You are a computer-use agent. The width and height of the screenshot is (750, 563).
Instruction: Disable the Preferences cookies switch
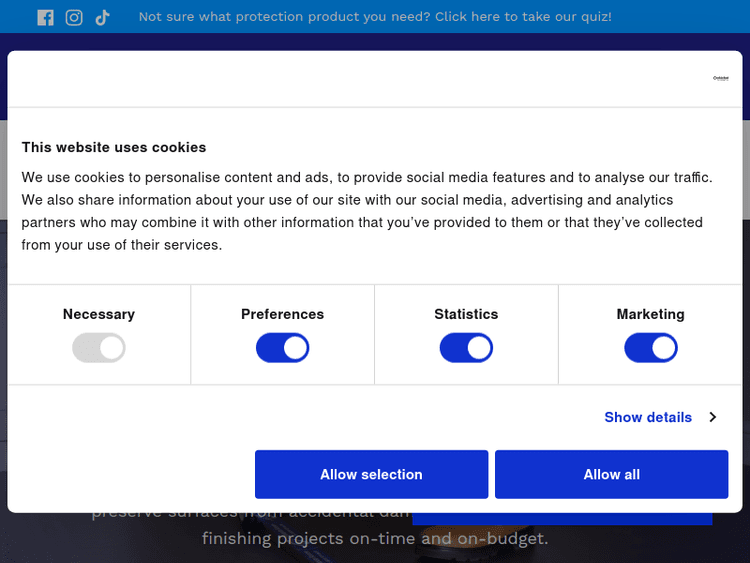(x=282, y=348)
